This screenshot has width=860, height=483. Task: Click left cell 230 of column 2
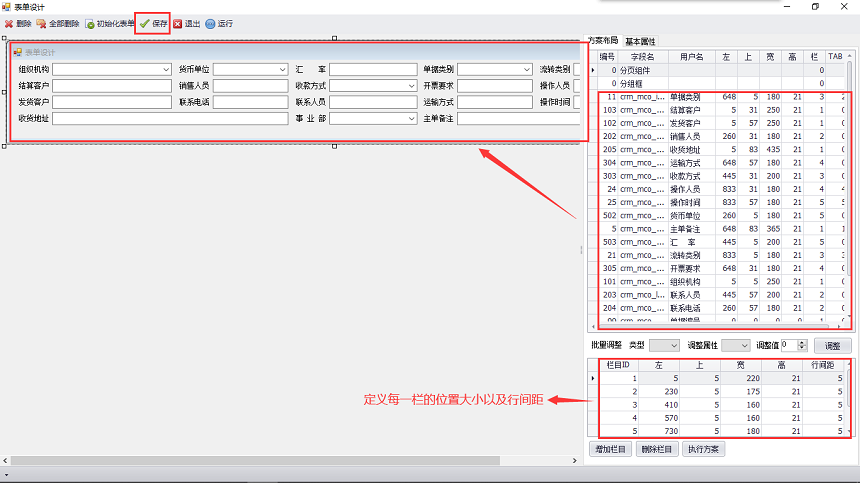(x=659, y=391)
